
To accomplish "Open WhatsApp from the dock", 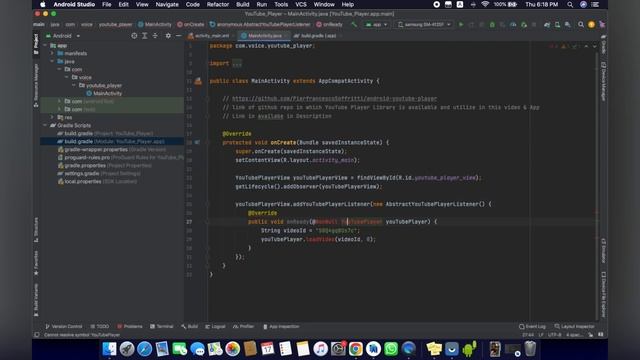I will click(x=391, y=349).
